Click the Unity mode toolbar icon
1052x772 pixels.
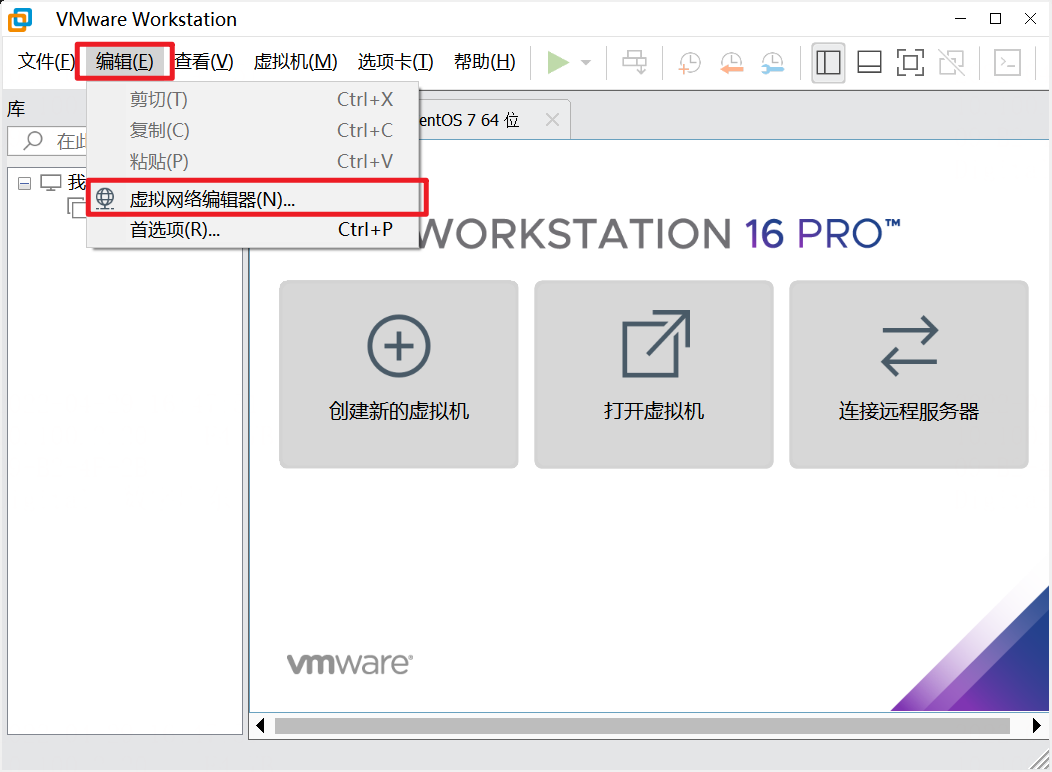[x=951, y=62]
